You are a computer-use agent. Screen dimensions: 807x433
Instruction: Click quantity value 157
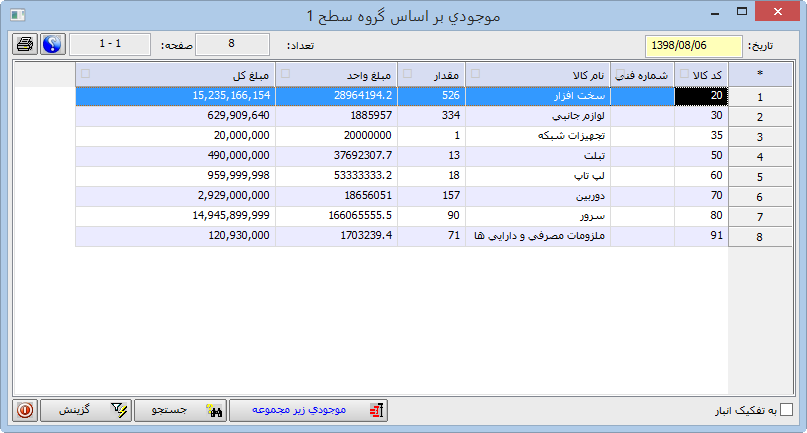point(451,196)
